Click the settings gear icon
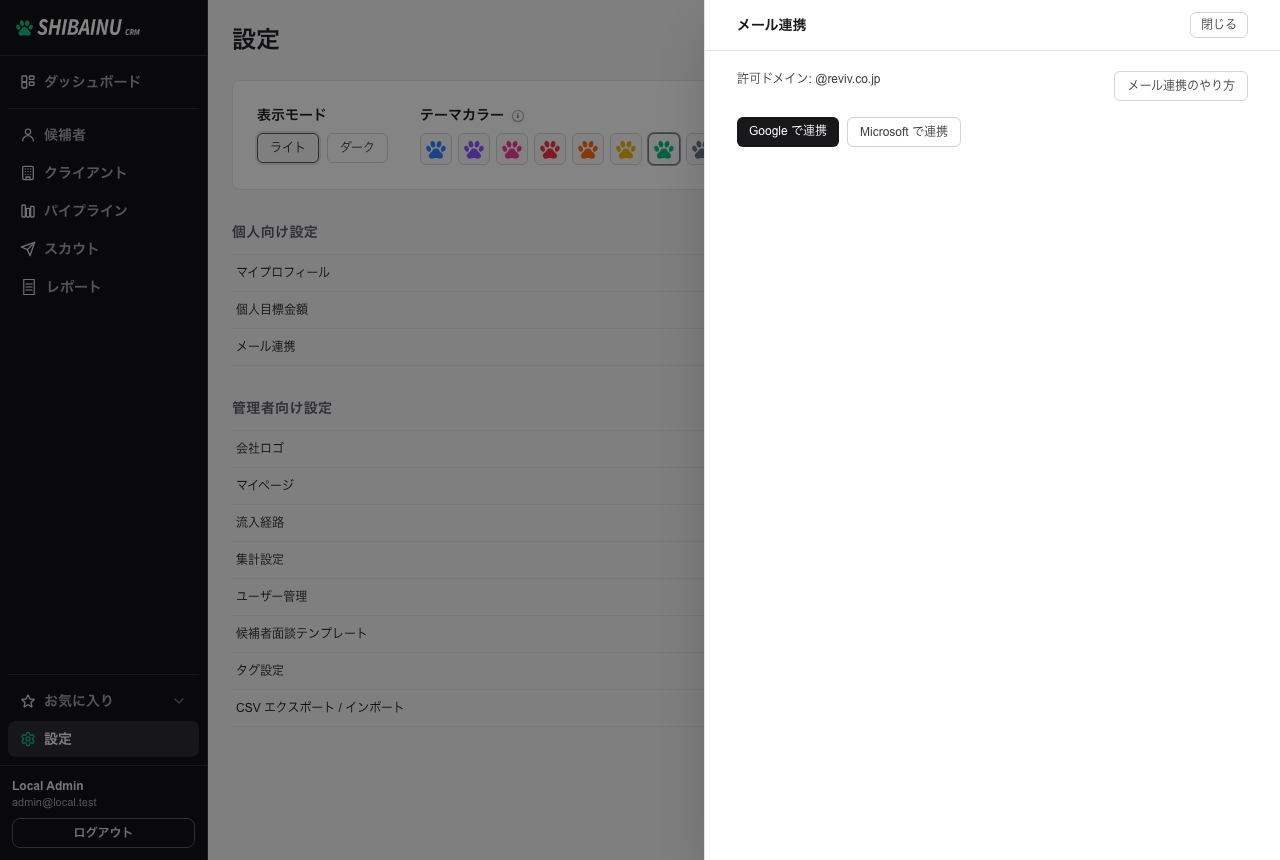The width and height of the screenshot is (1280, 860). 28,739
